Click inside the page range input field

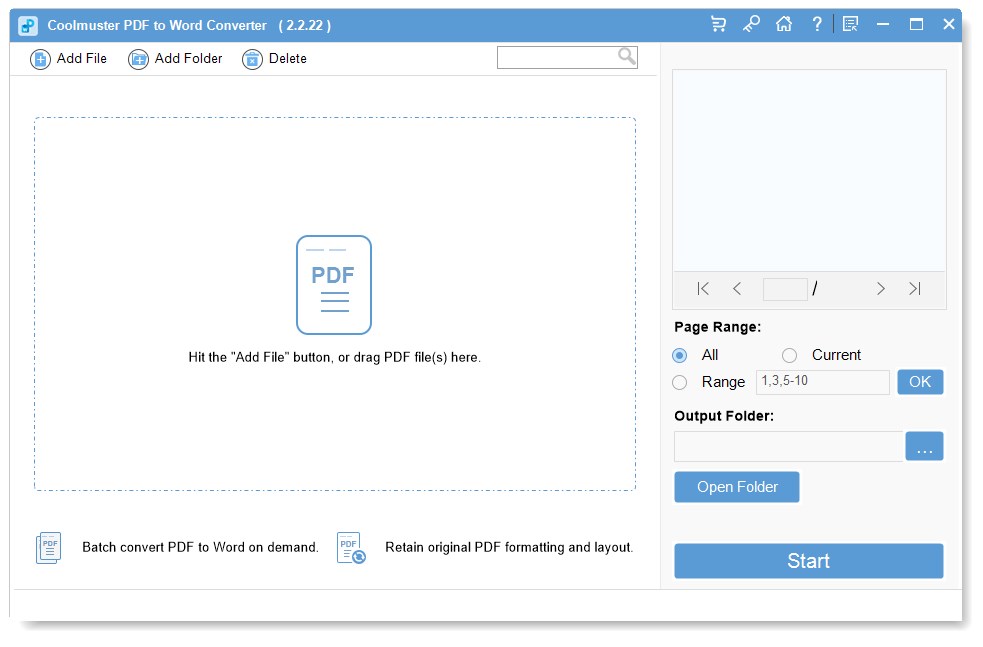(x=822, y=382)
